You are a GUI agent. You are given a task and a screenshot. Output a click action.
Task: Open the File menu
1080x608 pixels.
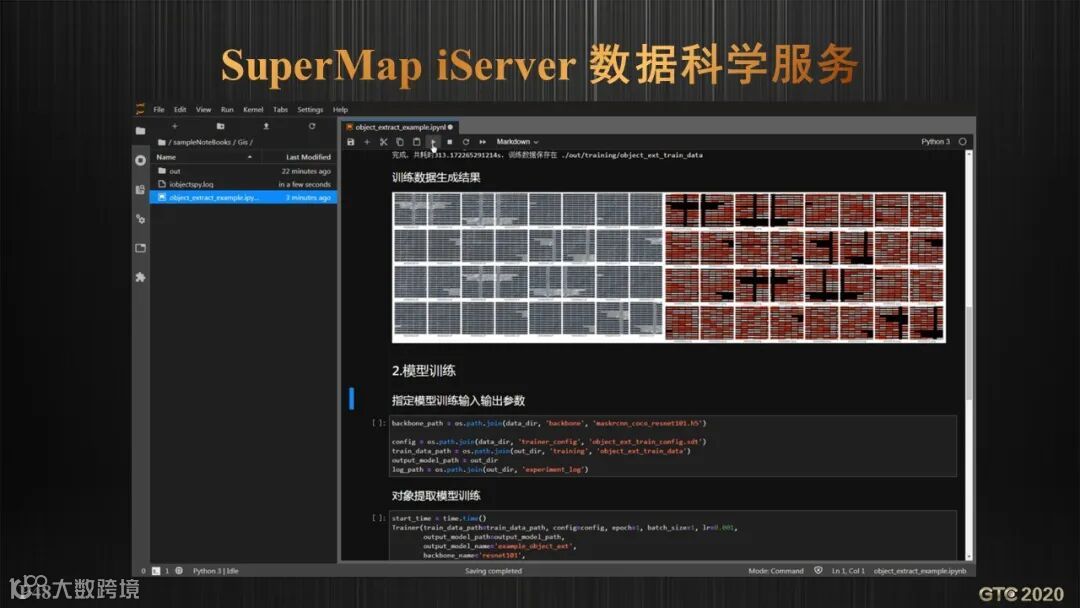pos(158,109)
